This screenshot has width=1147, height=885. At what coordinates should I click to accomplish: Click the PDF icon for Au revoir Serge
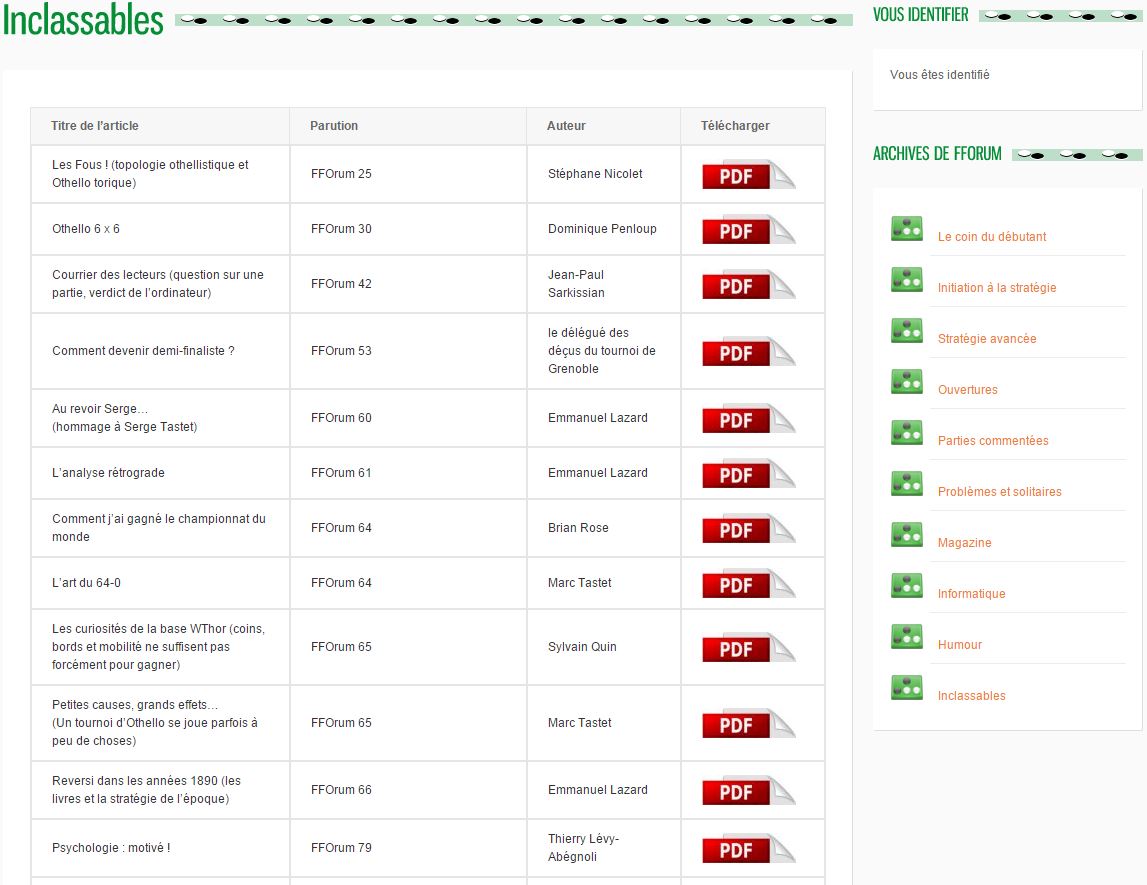(x=747, y=419)
